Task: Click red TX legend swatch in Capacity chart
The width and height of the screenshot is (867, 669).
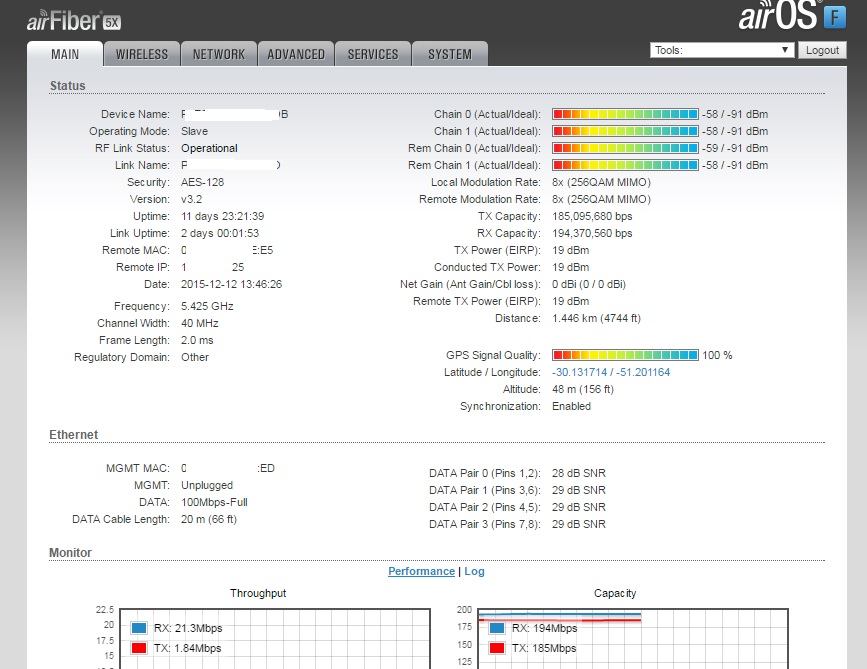Action: click(x=497, y=647)
